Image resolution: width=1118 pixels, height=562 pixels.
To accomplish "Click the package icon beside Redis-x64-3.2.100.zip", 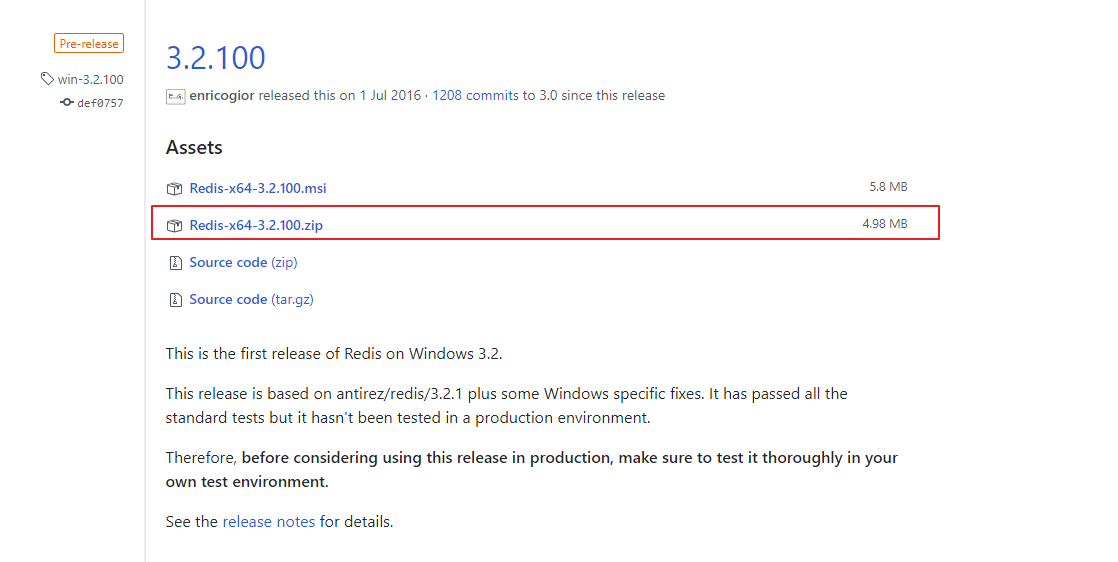I will click(x=174, y=225).
